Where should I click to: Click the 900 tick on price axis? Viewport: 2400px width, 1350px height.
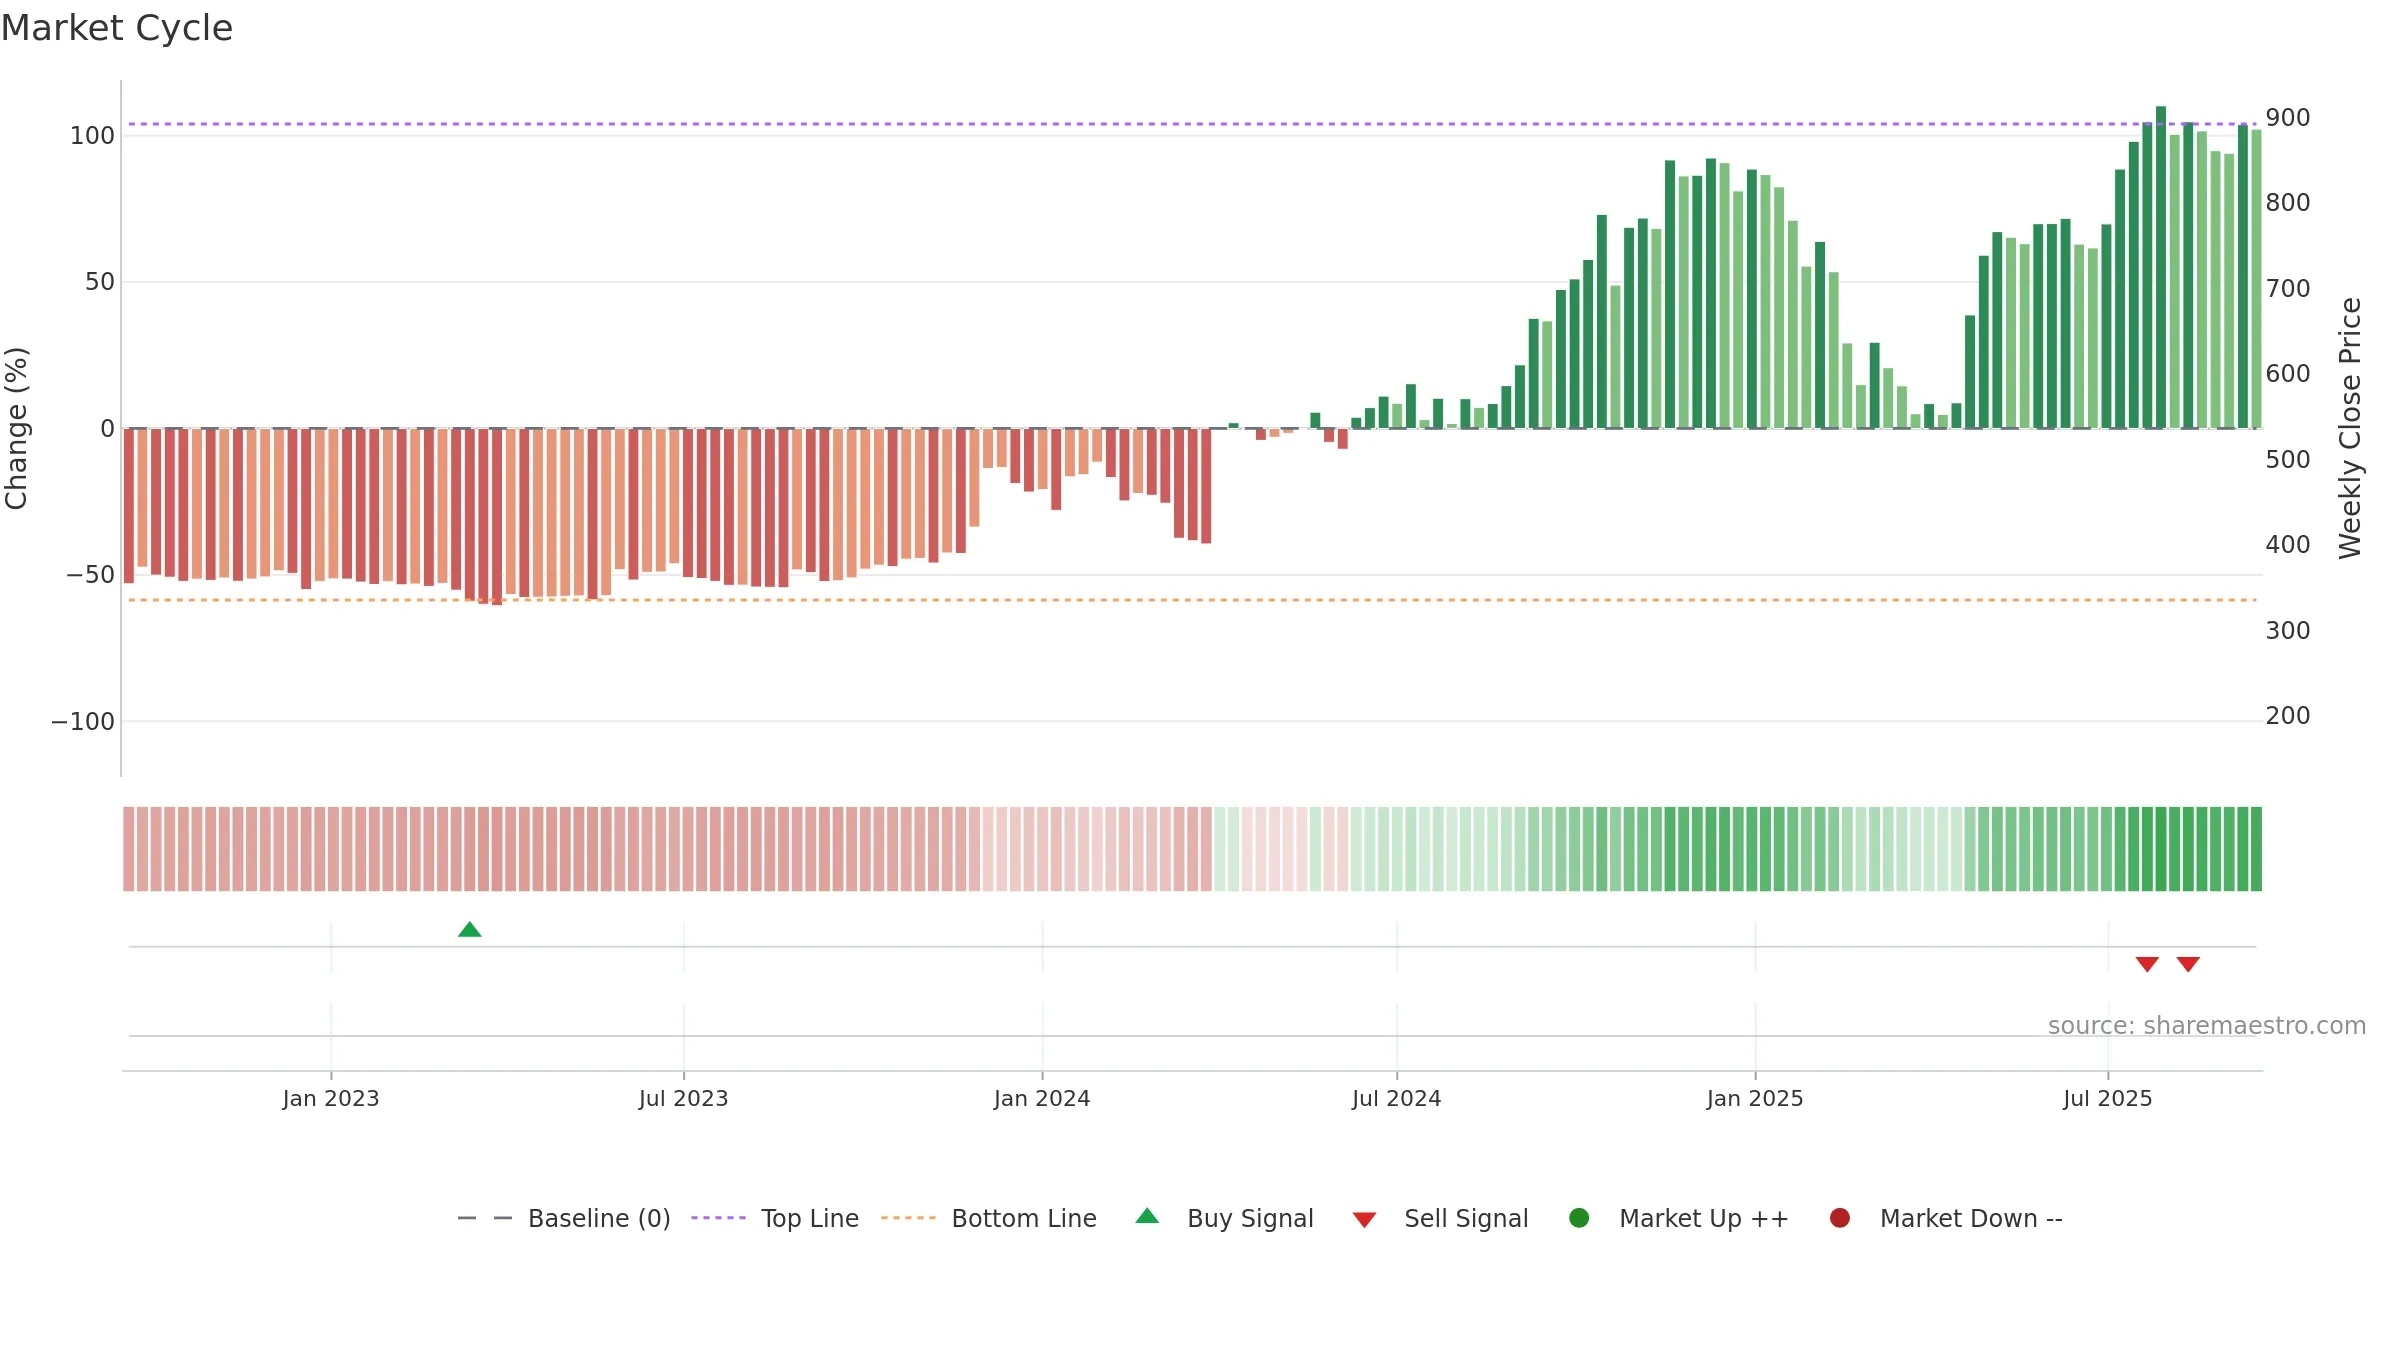(2288, 118)
